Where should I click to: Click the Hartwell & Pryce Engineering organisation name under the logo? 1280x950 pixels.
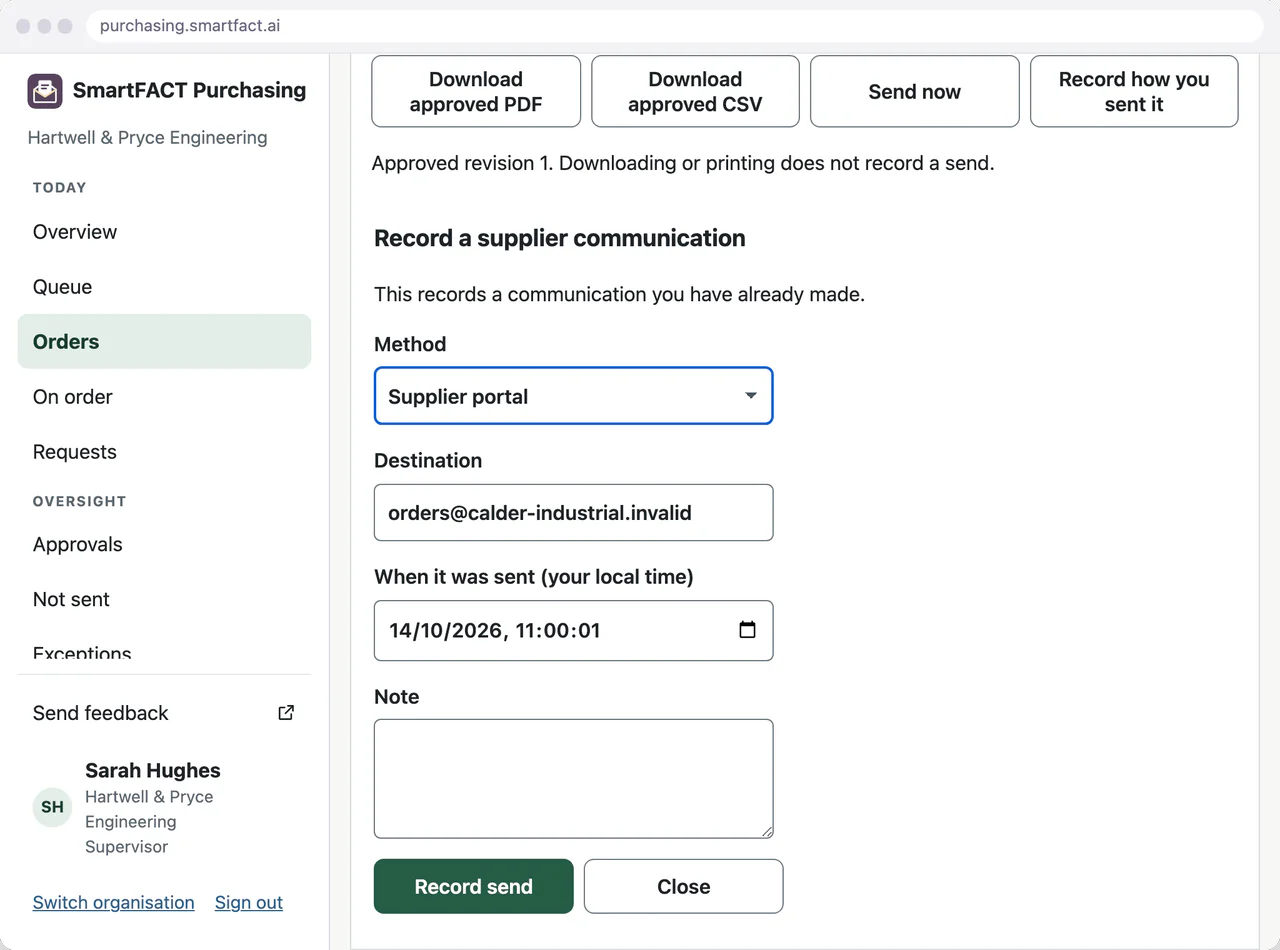point(148,138)
